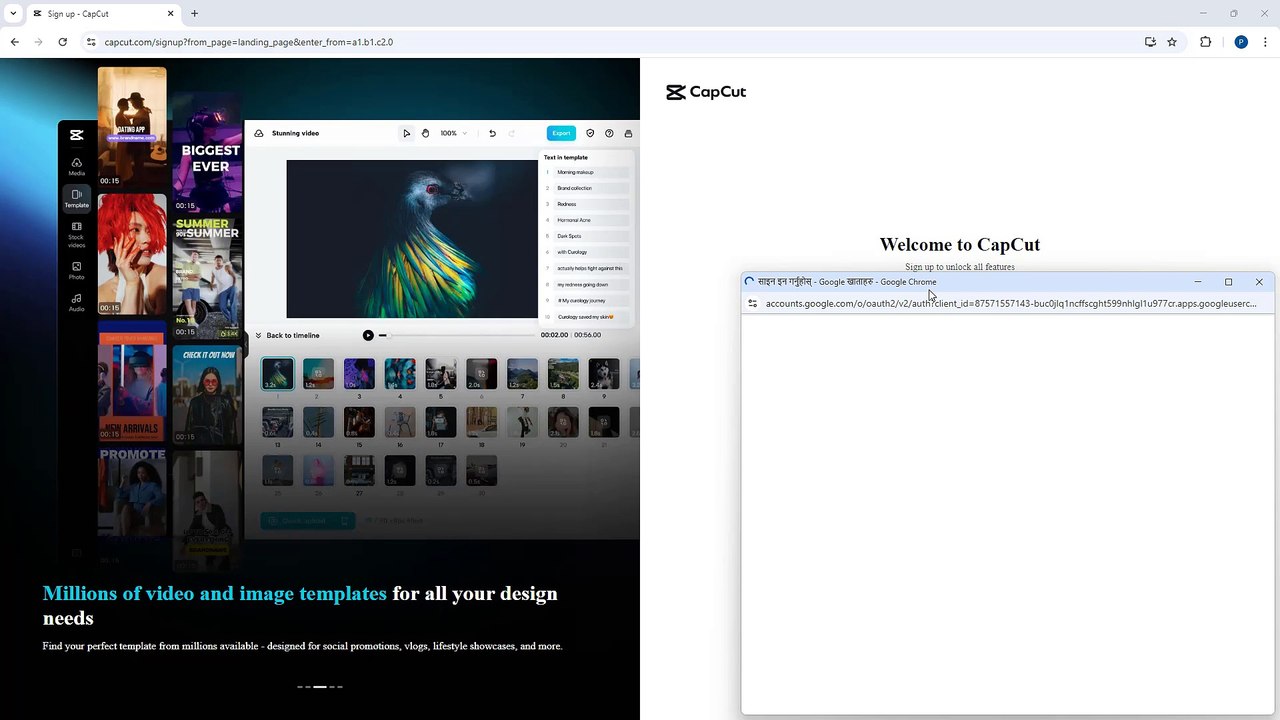The image size is (1280, 720).
Task: Select the Media icon in promo sidebar
Action: tap(76, 166)
